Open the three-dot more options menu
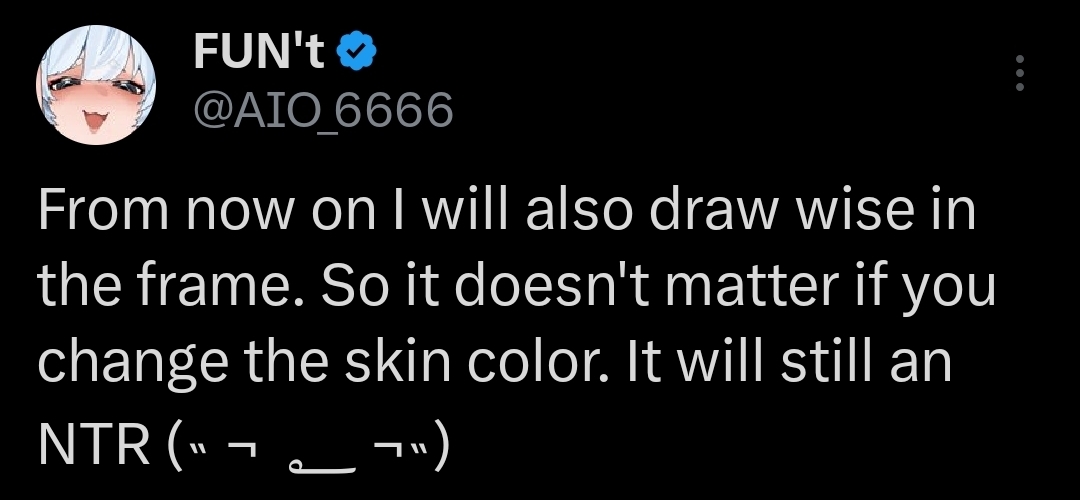 coord(1020,74)
